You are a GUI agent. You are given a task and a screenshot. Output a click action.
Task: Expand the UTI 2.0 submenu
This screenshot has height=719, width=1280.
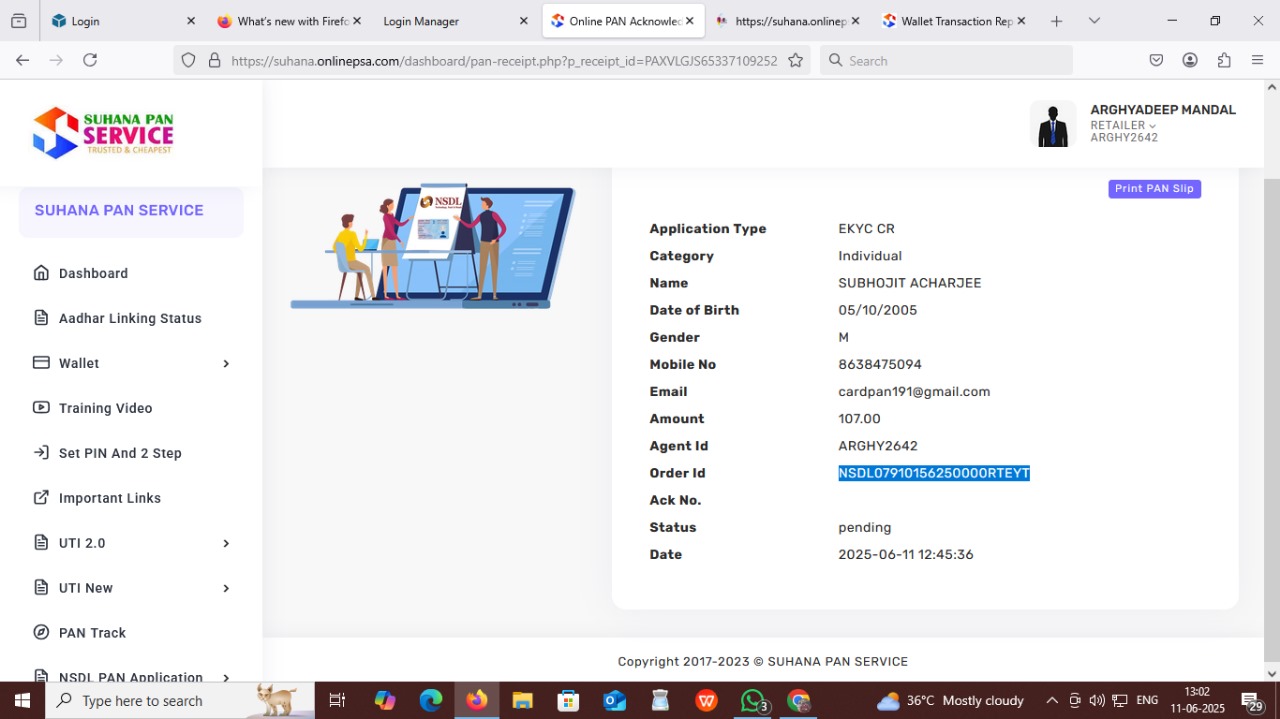pyautogui.click(x=226, y=543)
